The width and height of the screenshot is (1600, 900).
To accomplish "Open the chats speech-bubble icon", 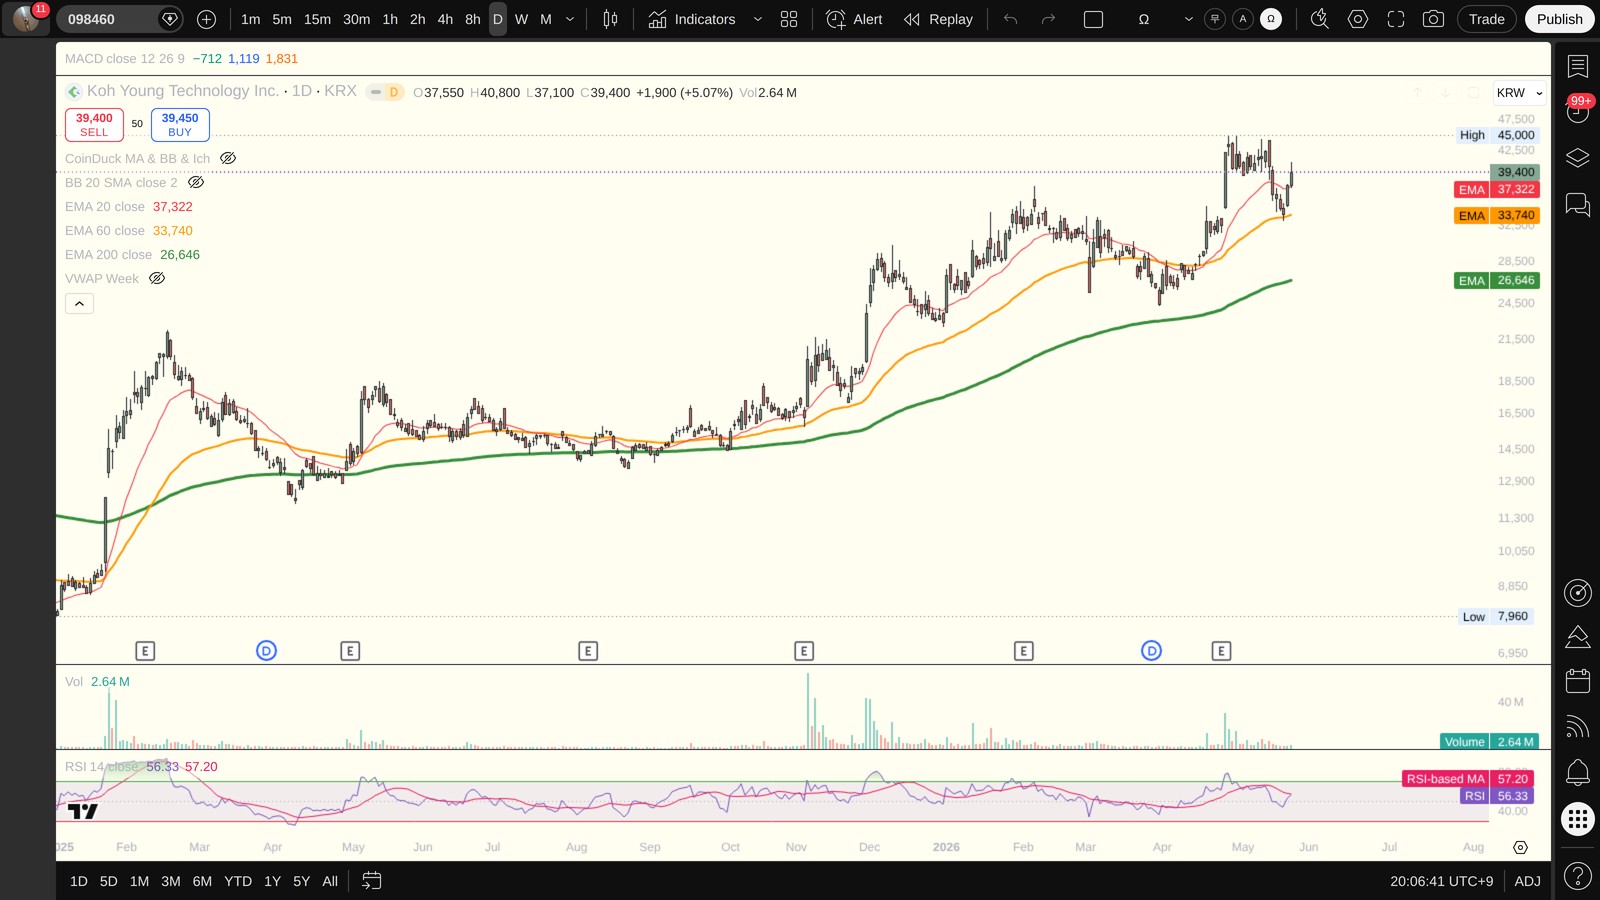I will point(1578,205).
